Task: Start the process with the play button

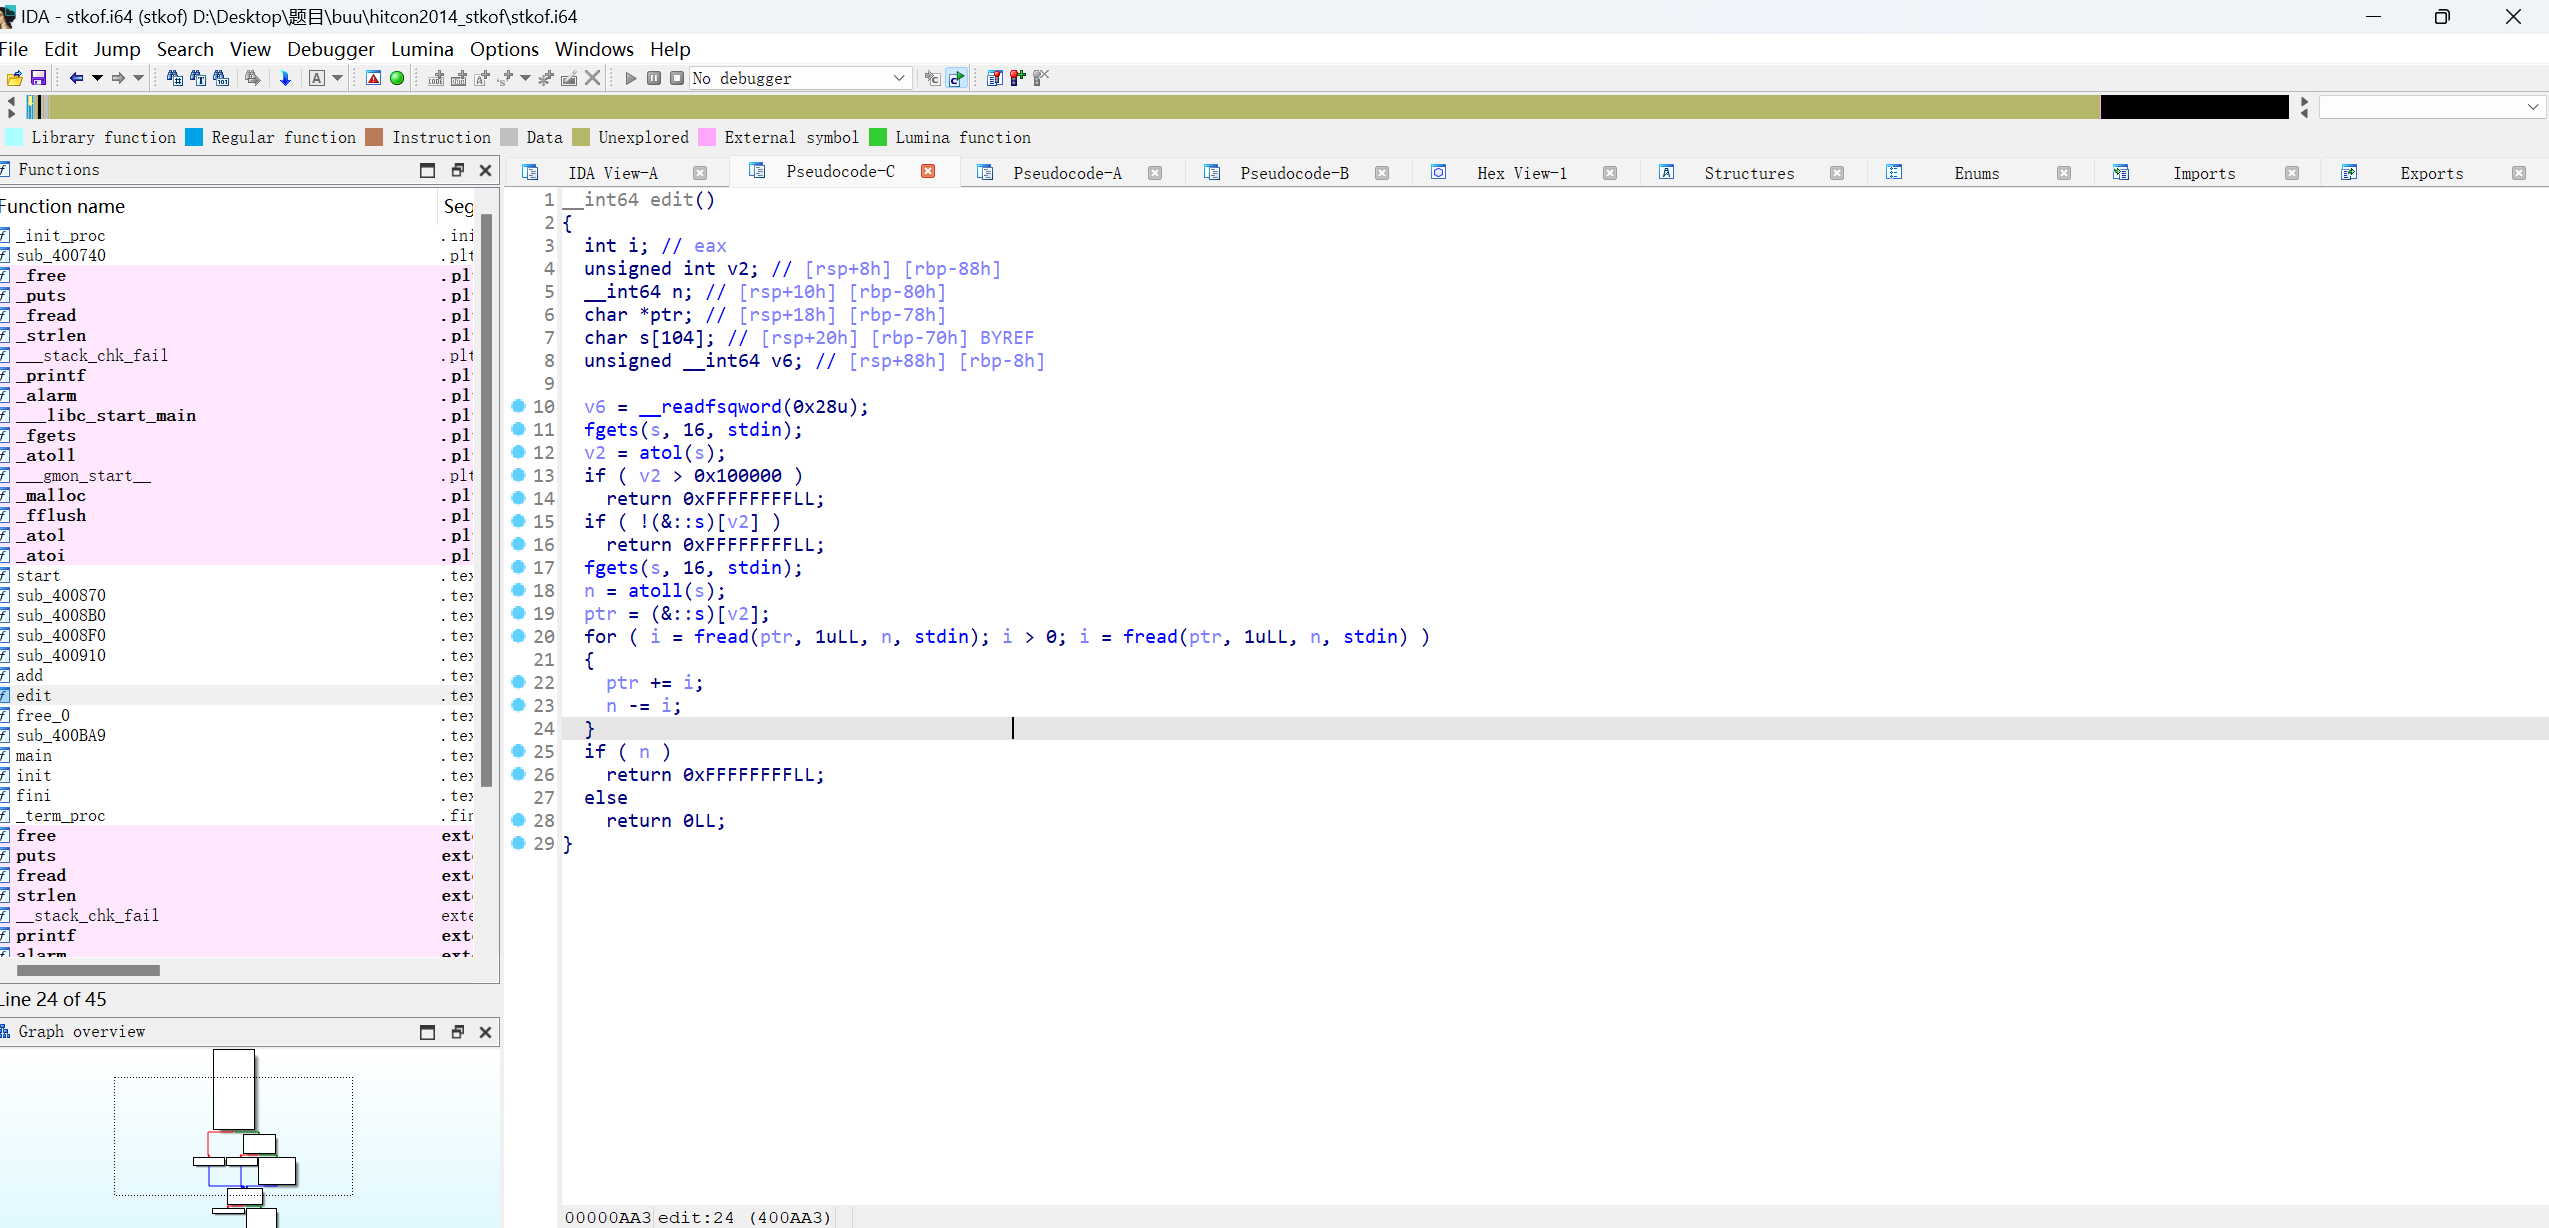Action: tap(631, 78)
